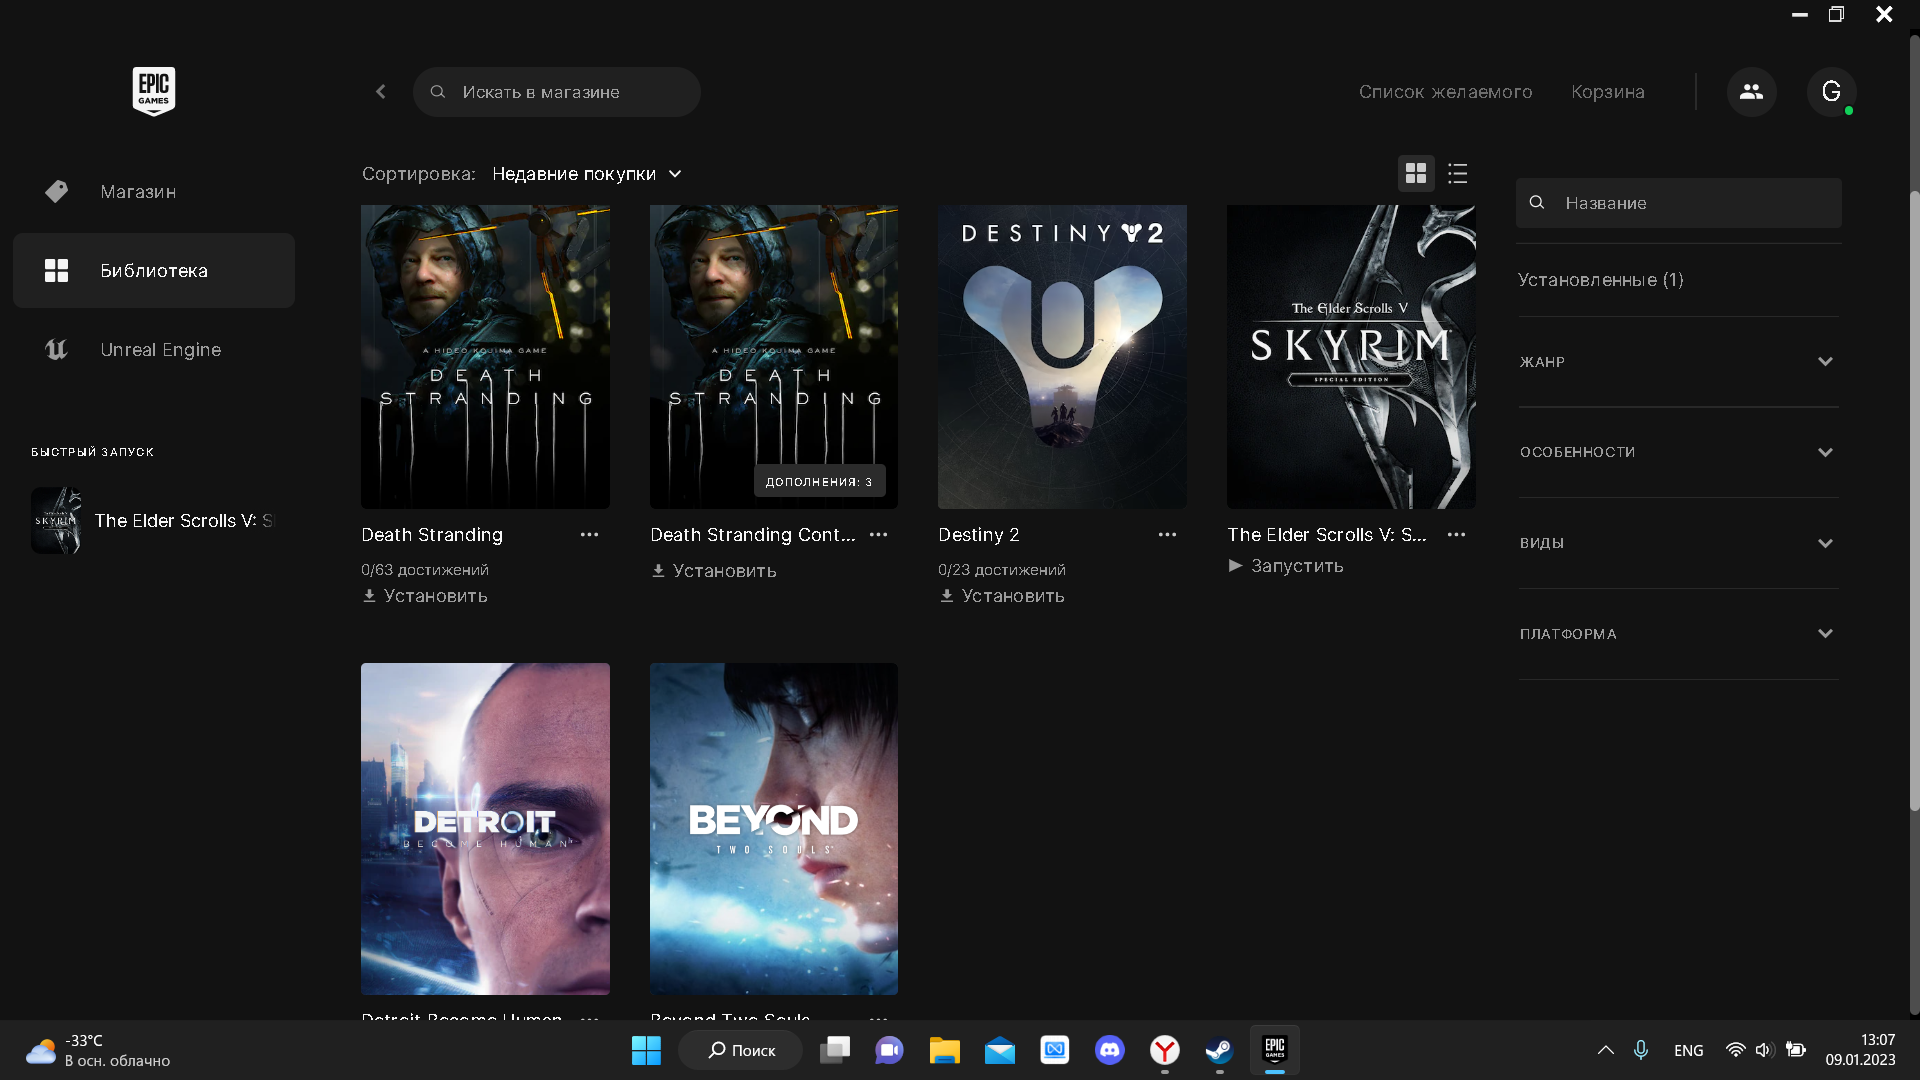The width and height of the screenshot is (1920, 1080).
Task: Open Death Stranding options menu dots
Action: click(x=589, y=535)
